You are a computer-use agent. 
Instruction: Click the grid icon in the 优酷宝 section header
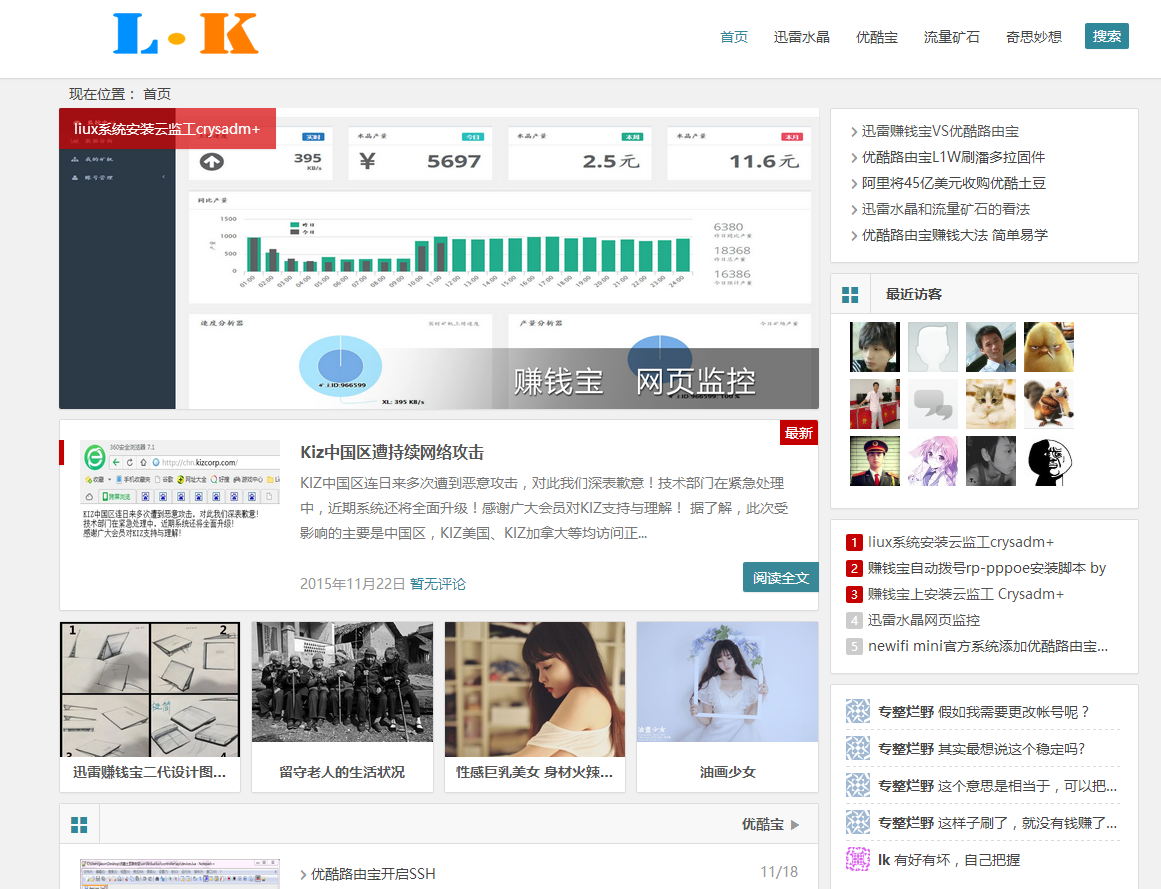coord(79,825)
